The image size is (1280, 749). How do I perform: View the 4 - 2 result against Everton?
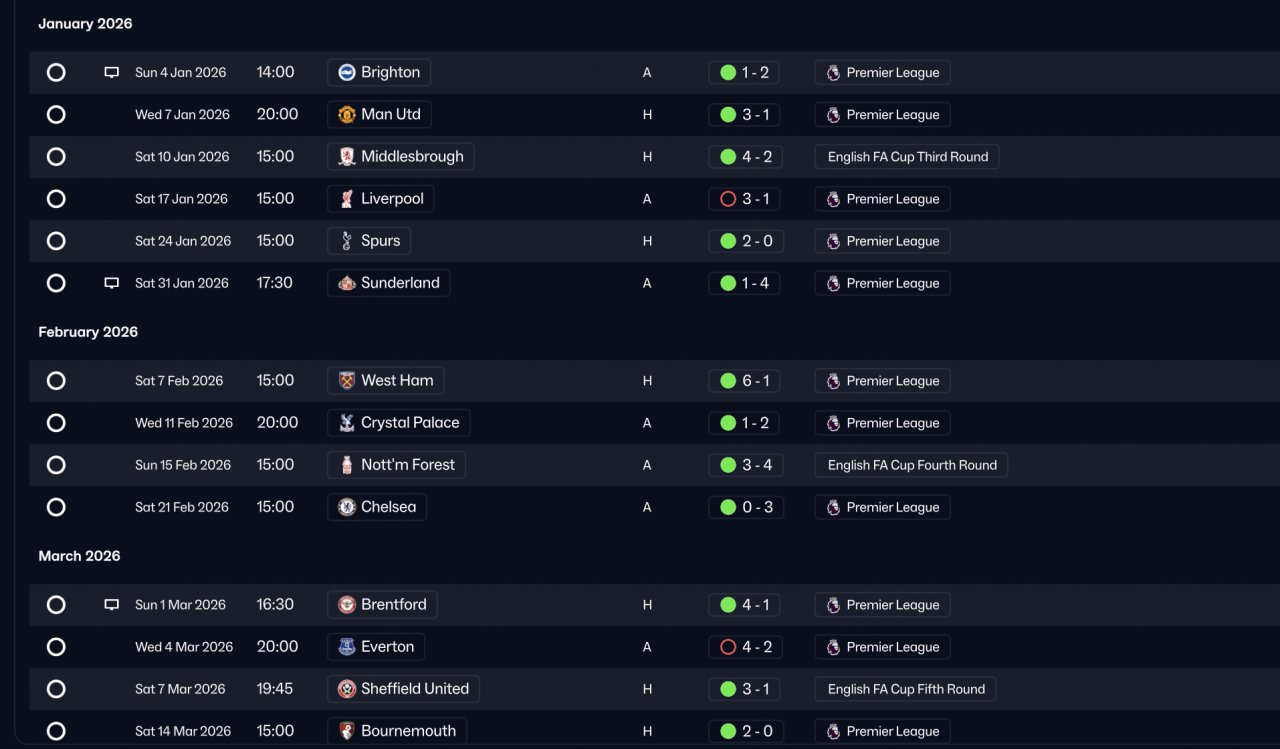746,646
